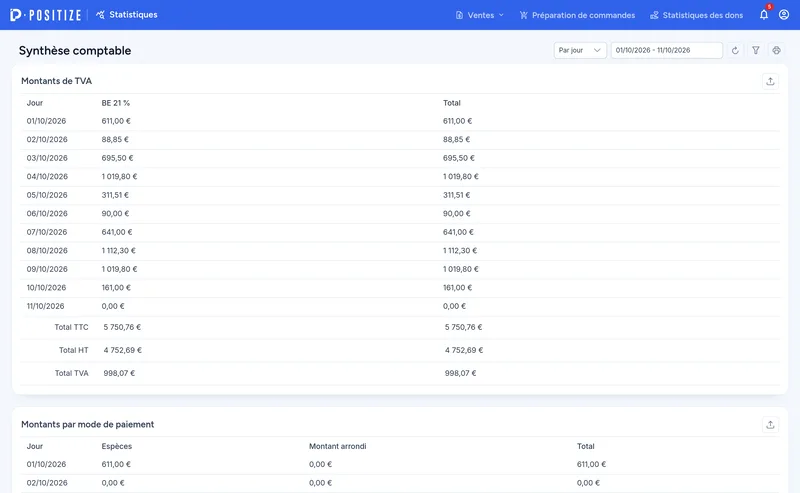The image size is (800, 493).
Task: Open Statistiques des dons page
Action: 696,15
